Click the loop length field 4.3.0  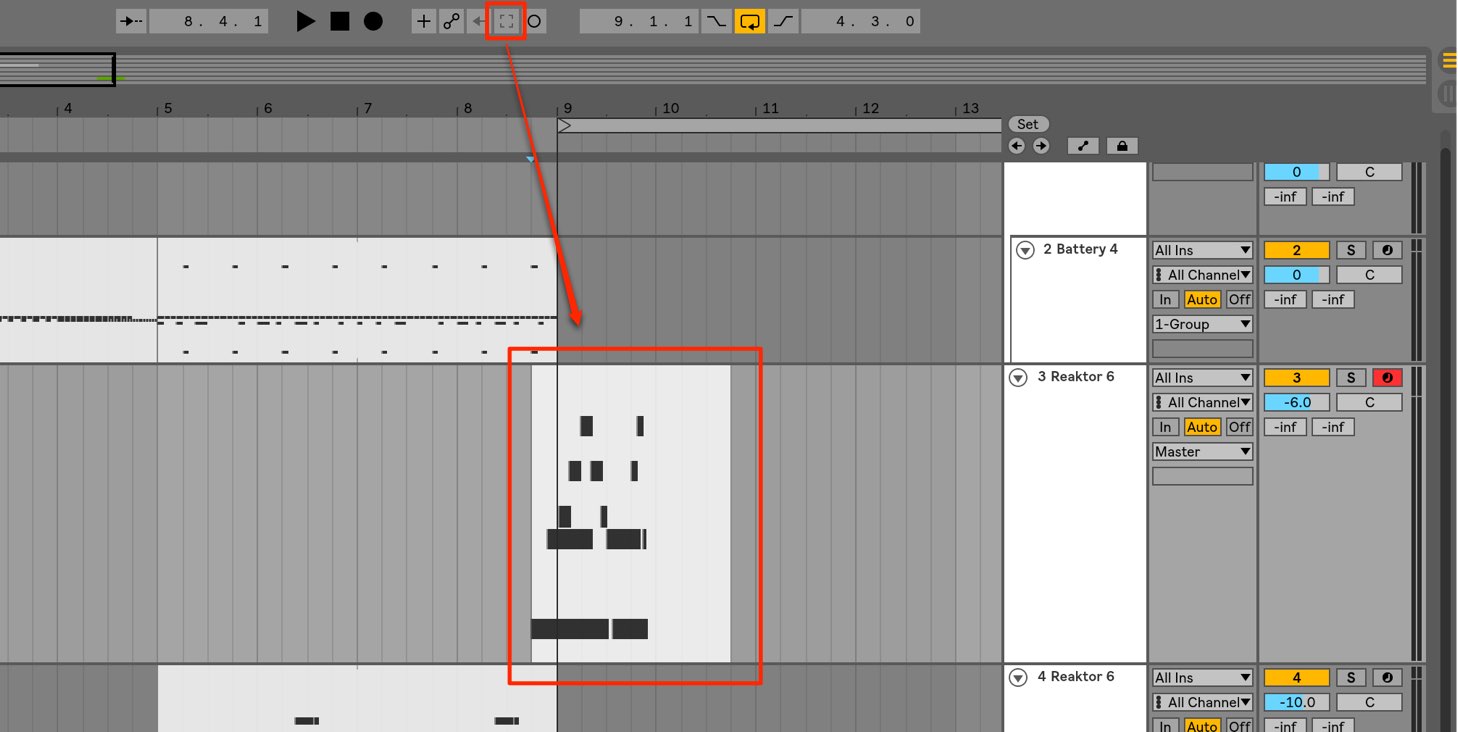coord(861,21)
